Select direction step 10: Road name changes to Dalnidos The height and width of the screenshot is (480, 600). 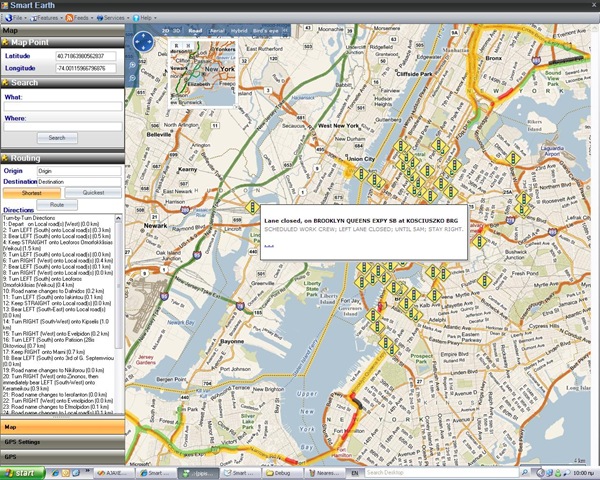(53, 291)
